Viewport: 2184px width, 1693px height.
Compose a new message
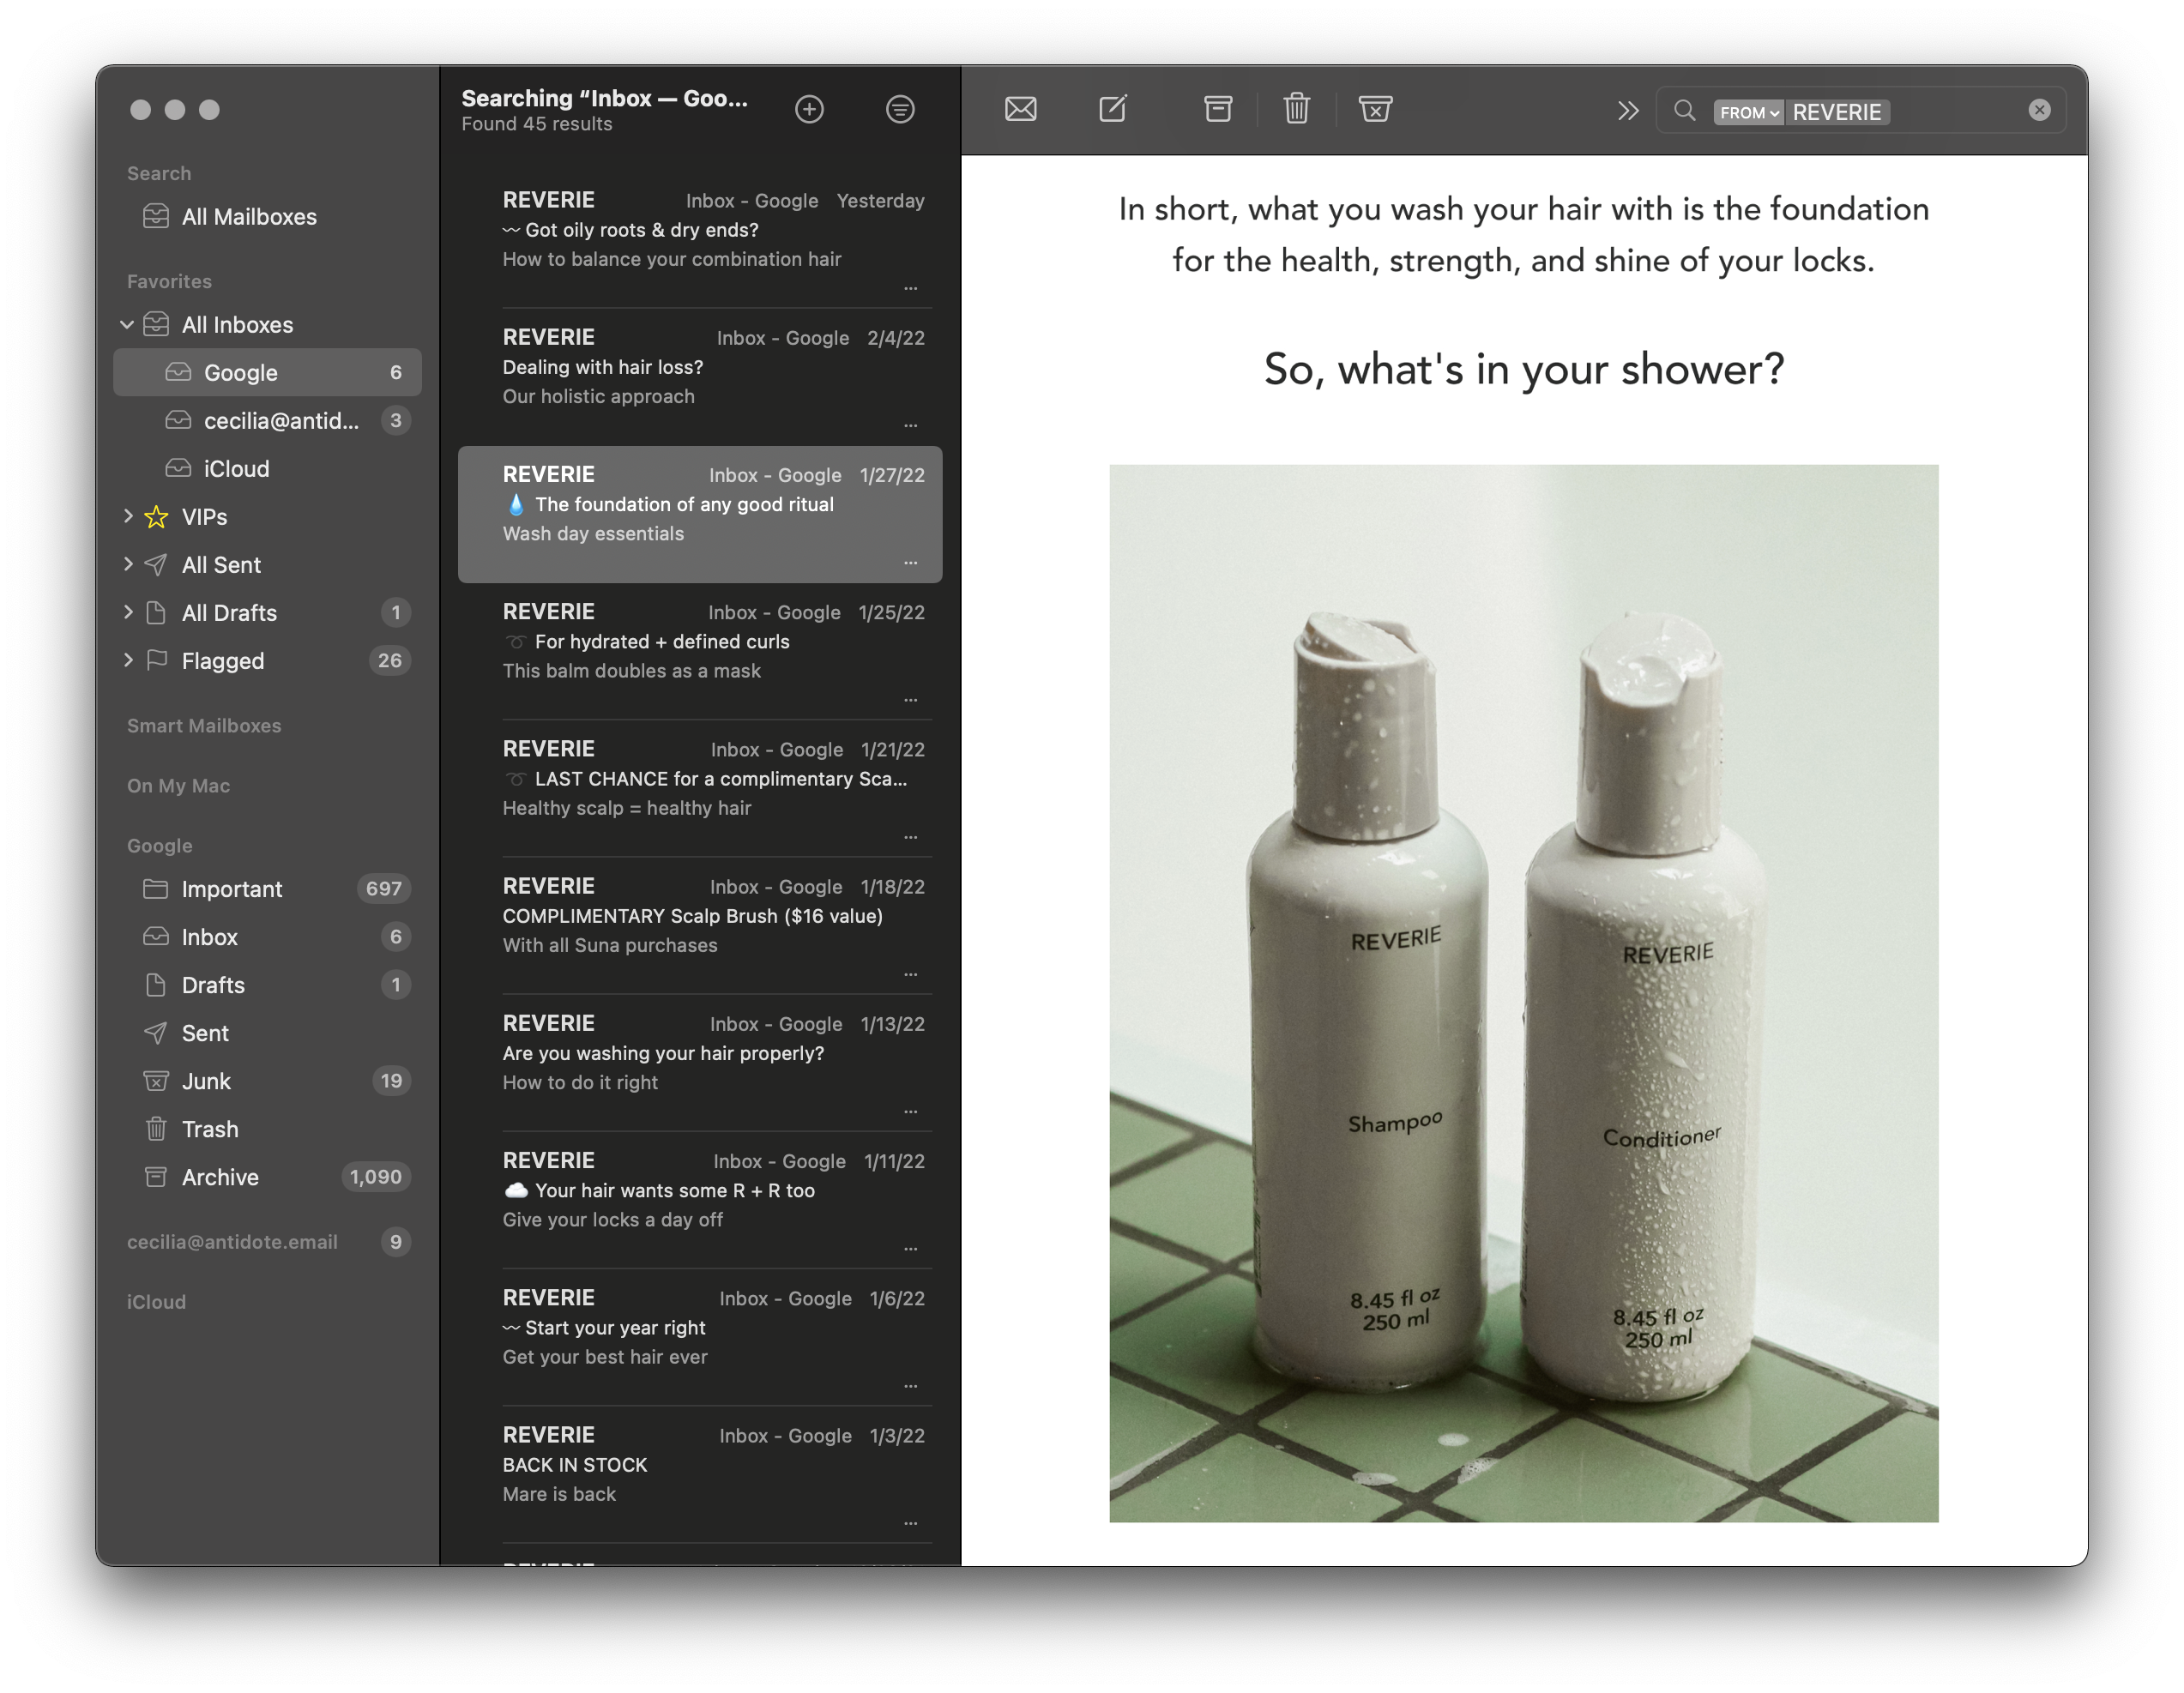click(x=1113, y=109)
